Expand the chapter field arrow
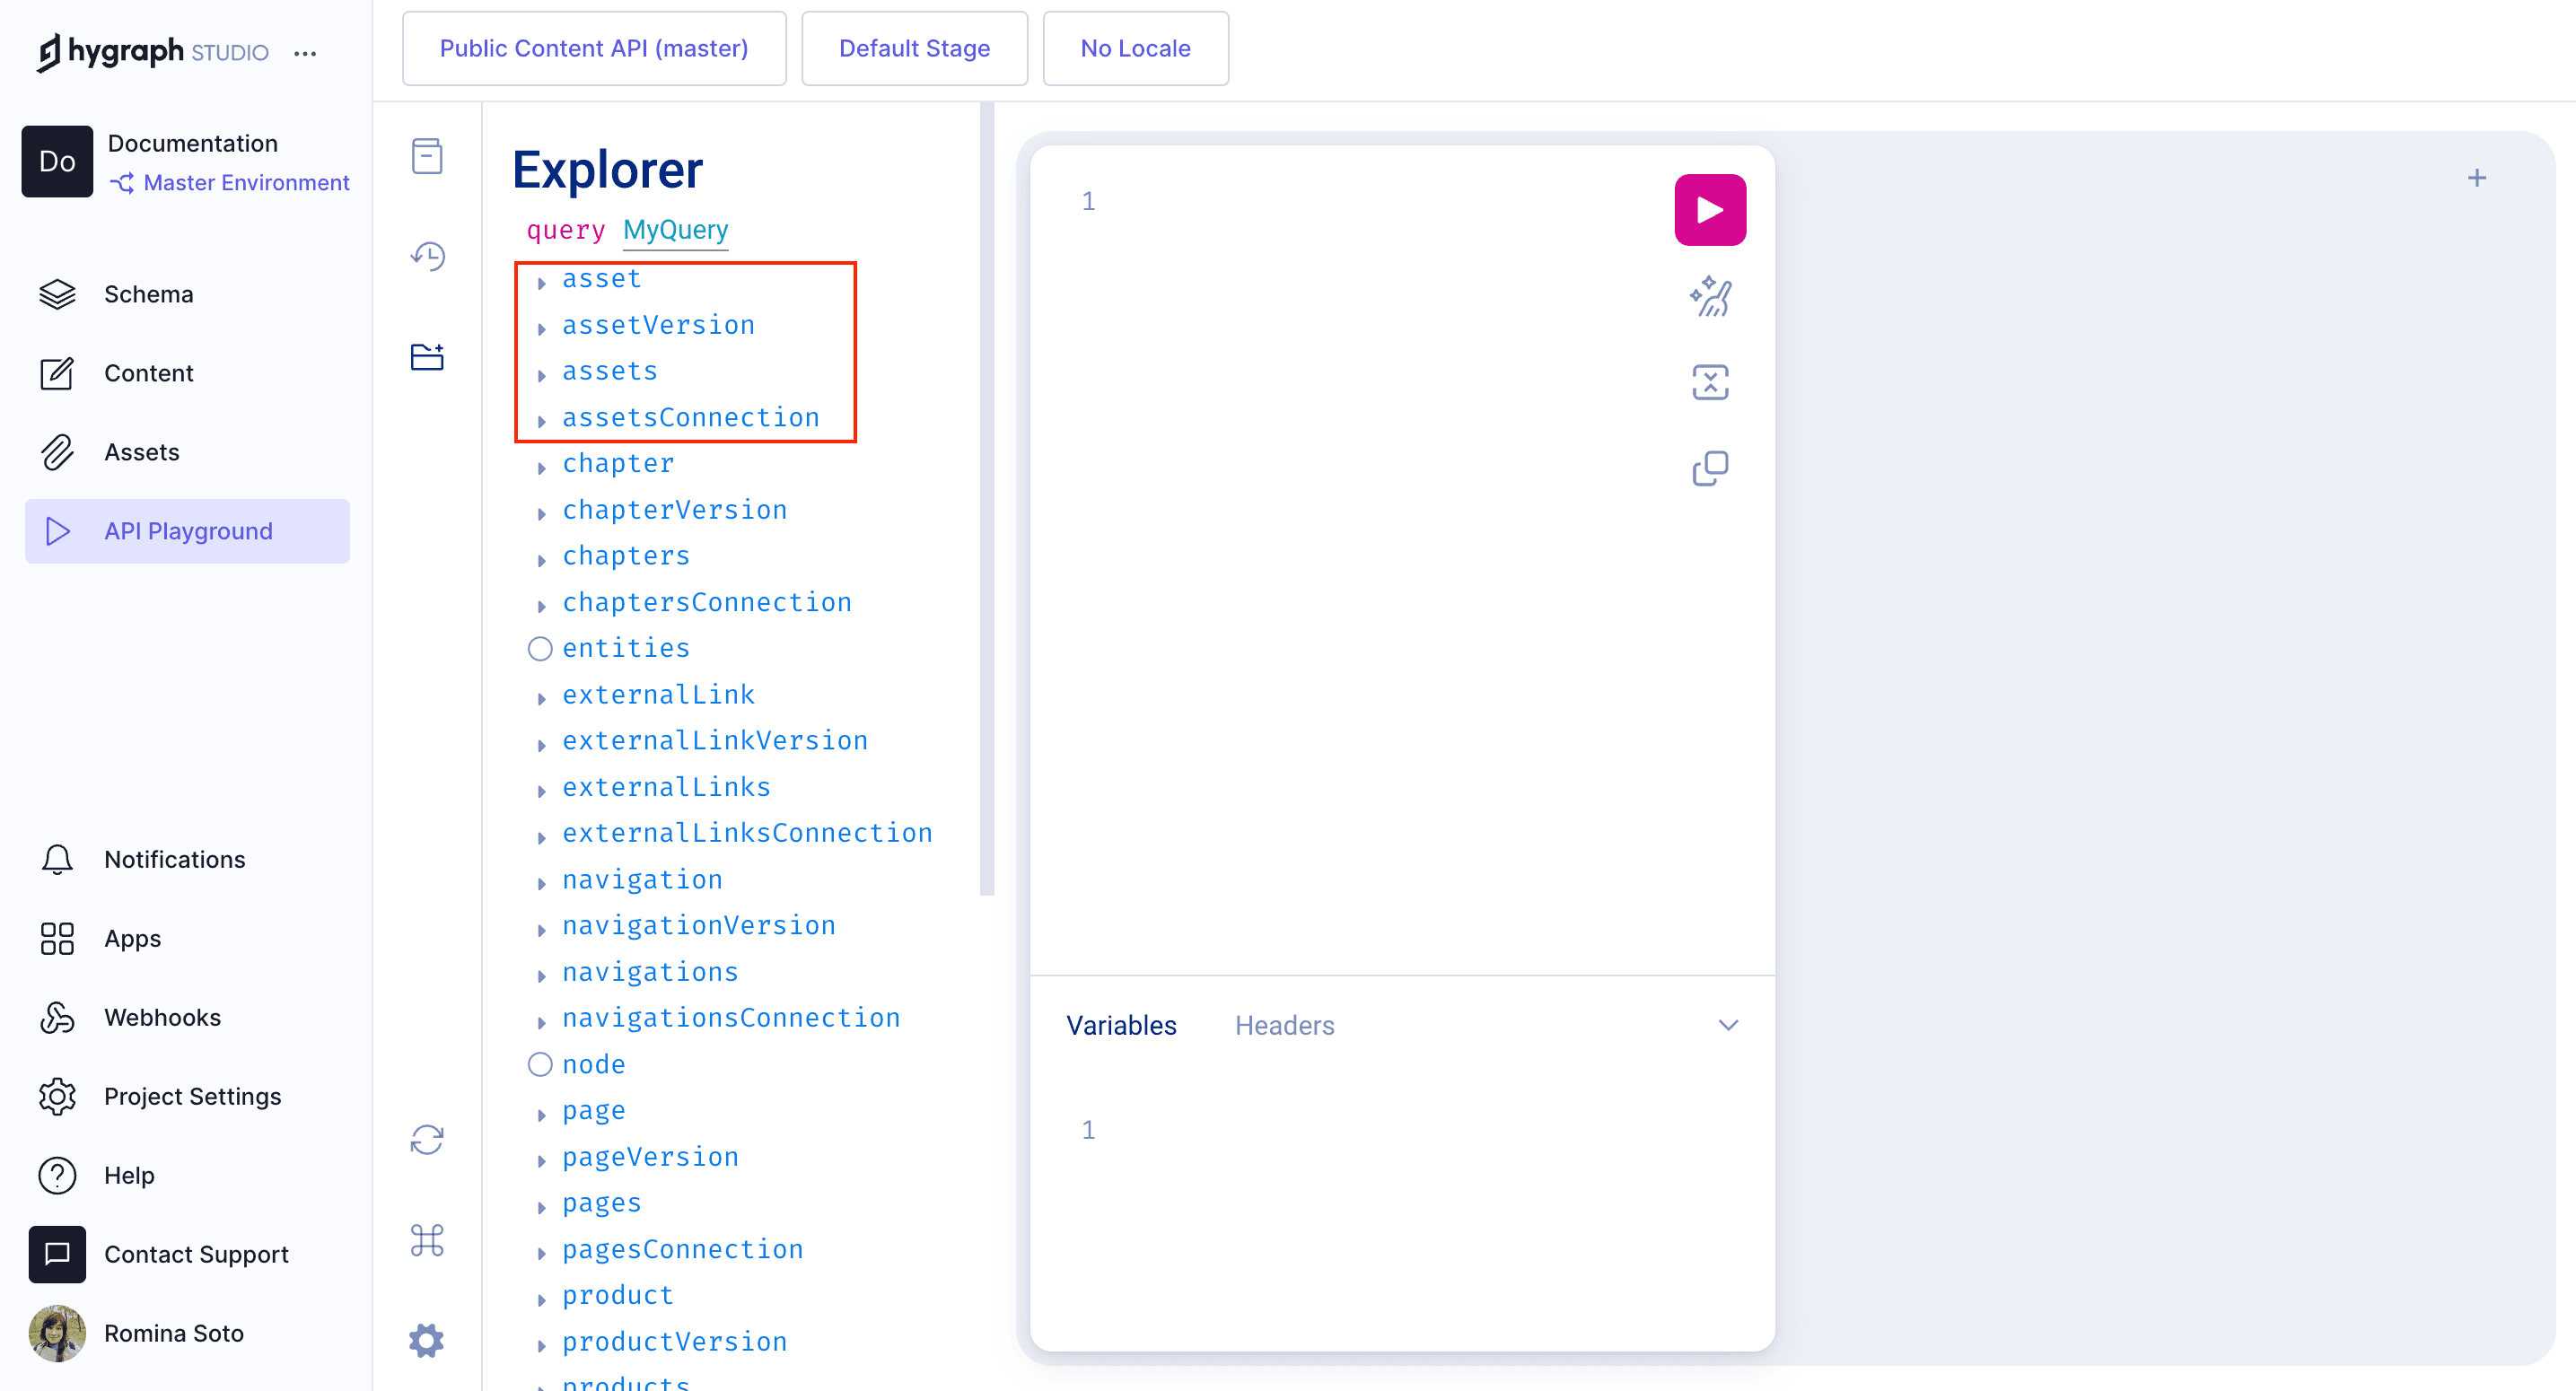 click(x=541, y=467)
